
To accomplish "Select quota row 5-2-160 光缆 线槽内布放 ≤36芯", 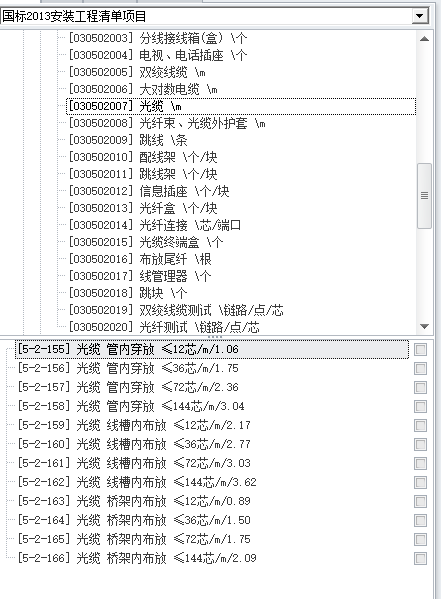I will click(x=134, y=445).
